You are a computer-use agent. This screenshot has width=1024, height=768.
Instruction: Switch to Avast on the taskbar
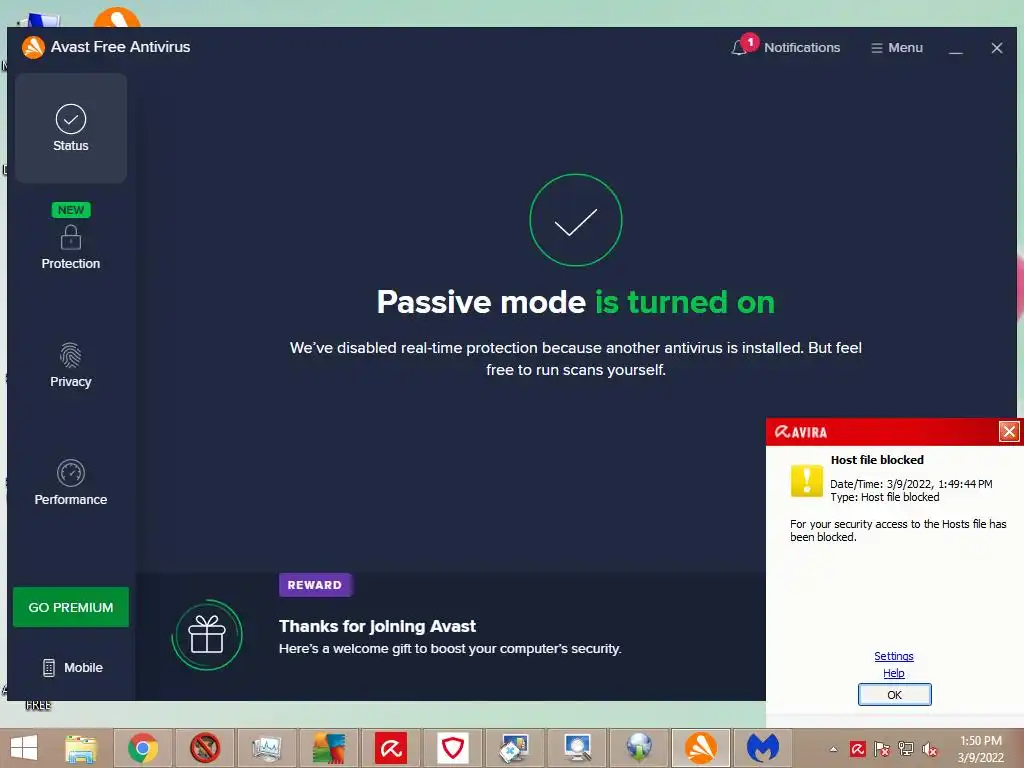(x=701, y=748)
